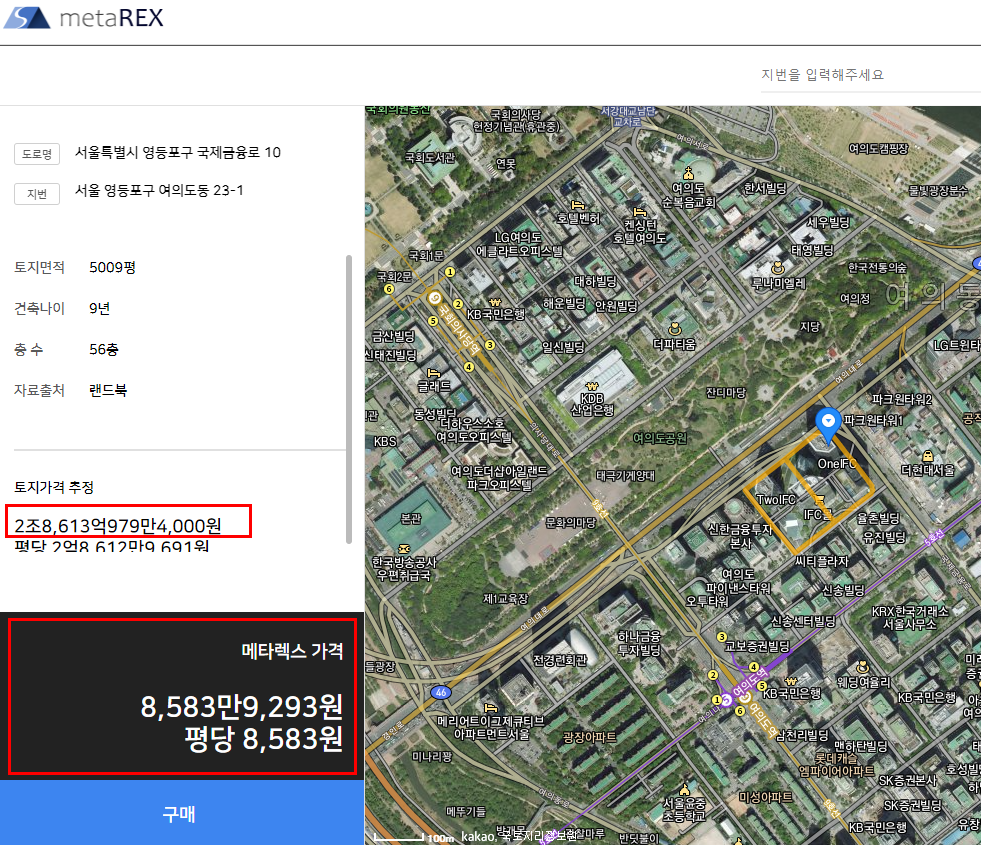981x845 pixels.
Task: Click the blue 구매 purchase button
Action: [181, 813]
